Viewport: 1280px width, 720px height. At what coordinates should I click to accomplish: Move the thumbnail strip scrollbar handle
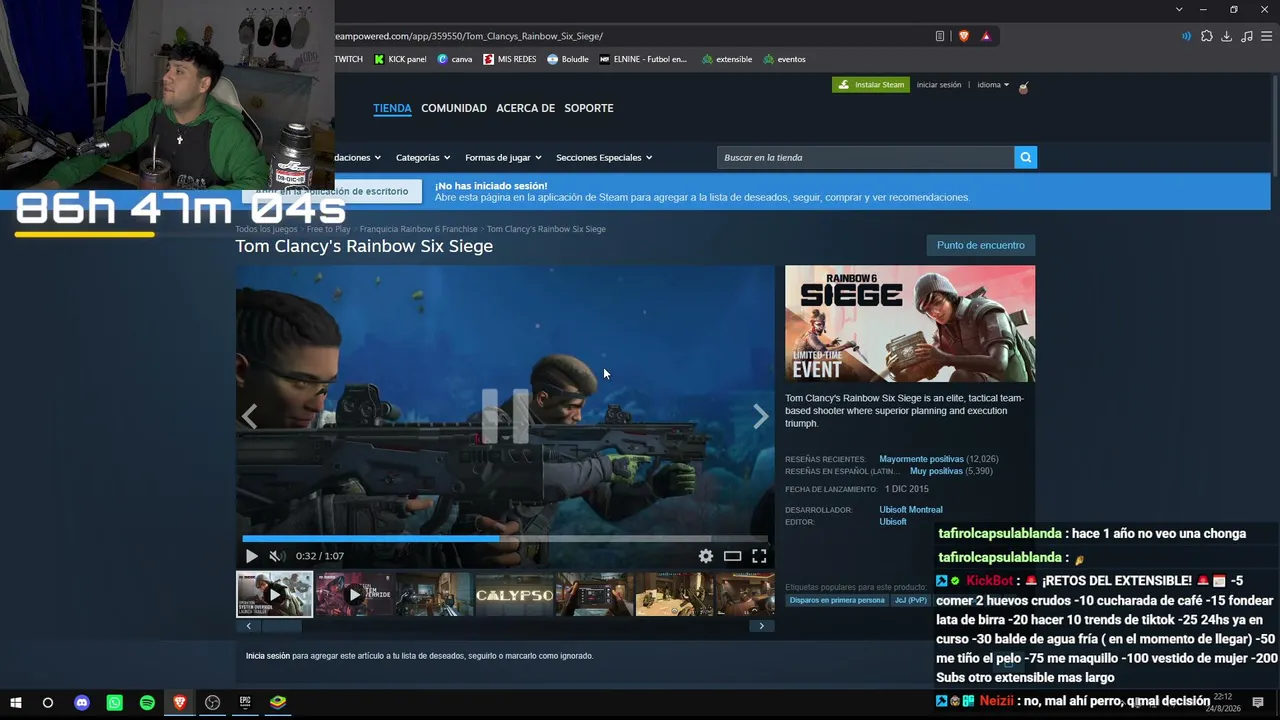[x=281, y=626]
